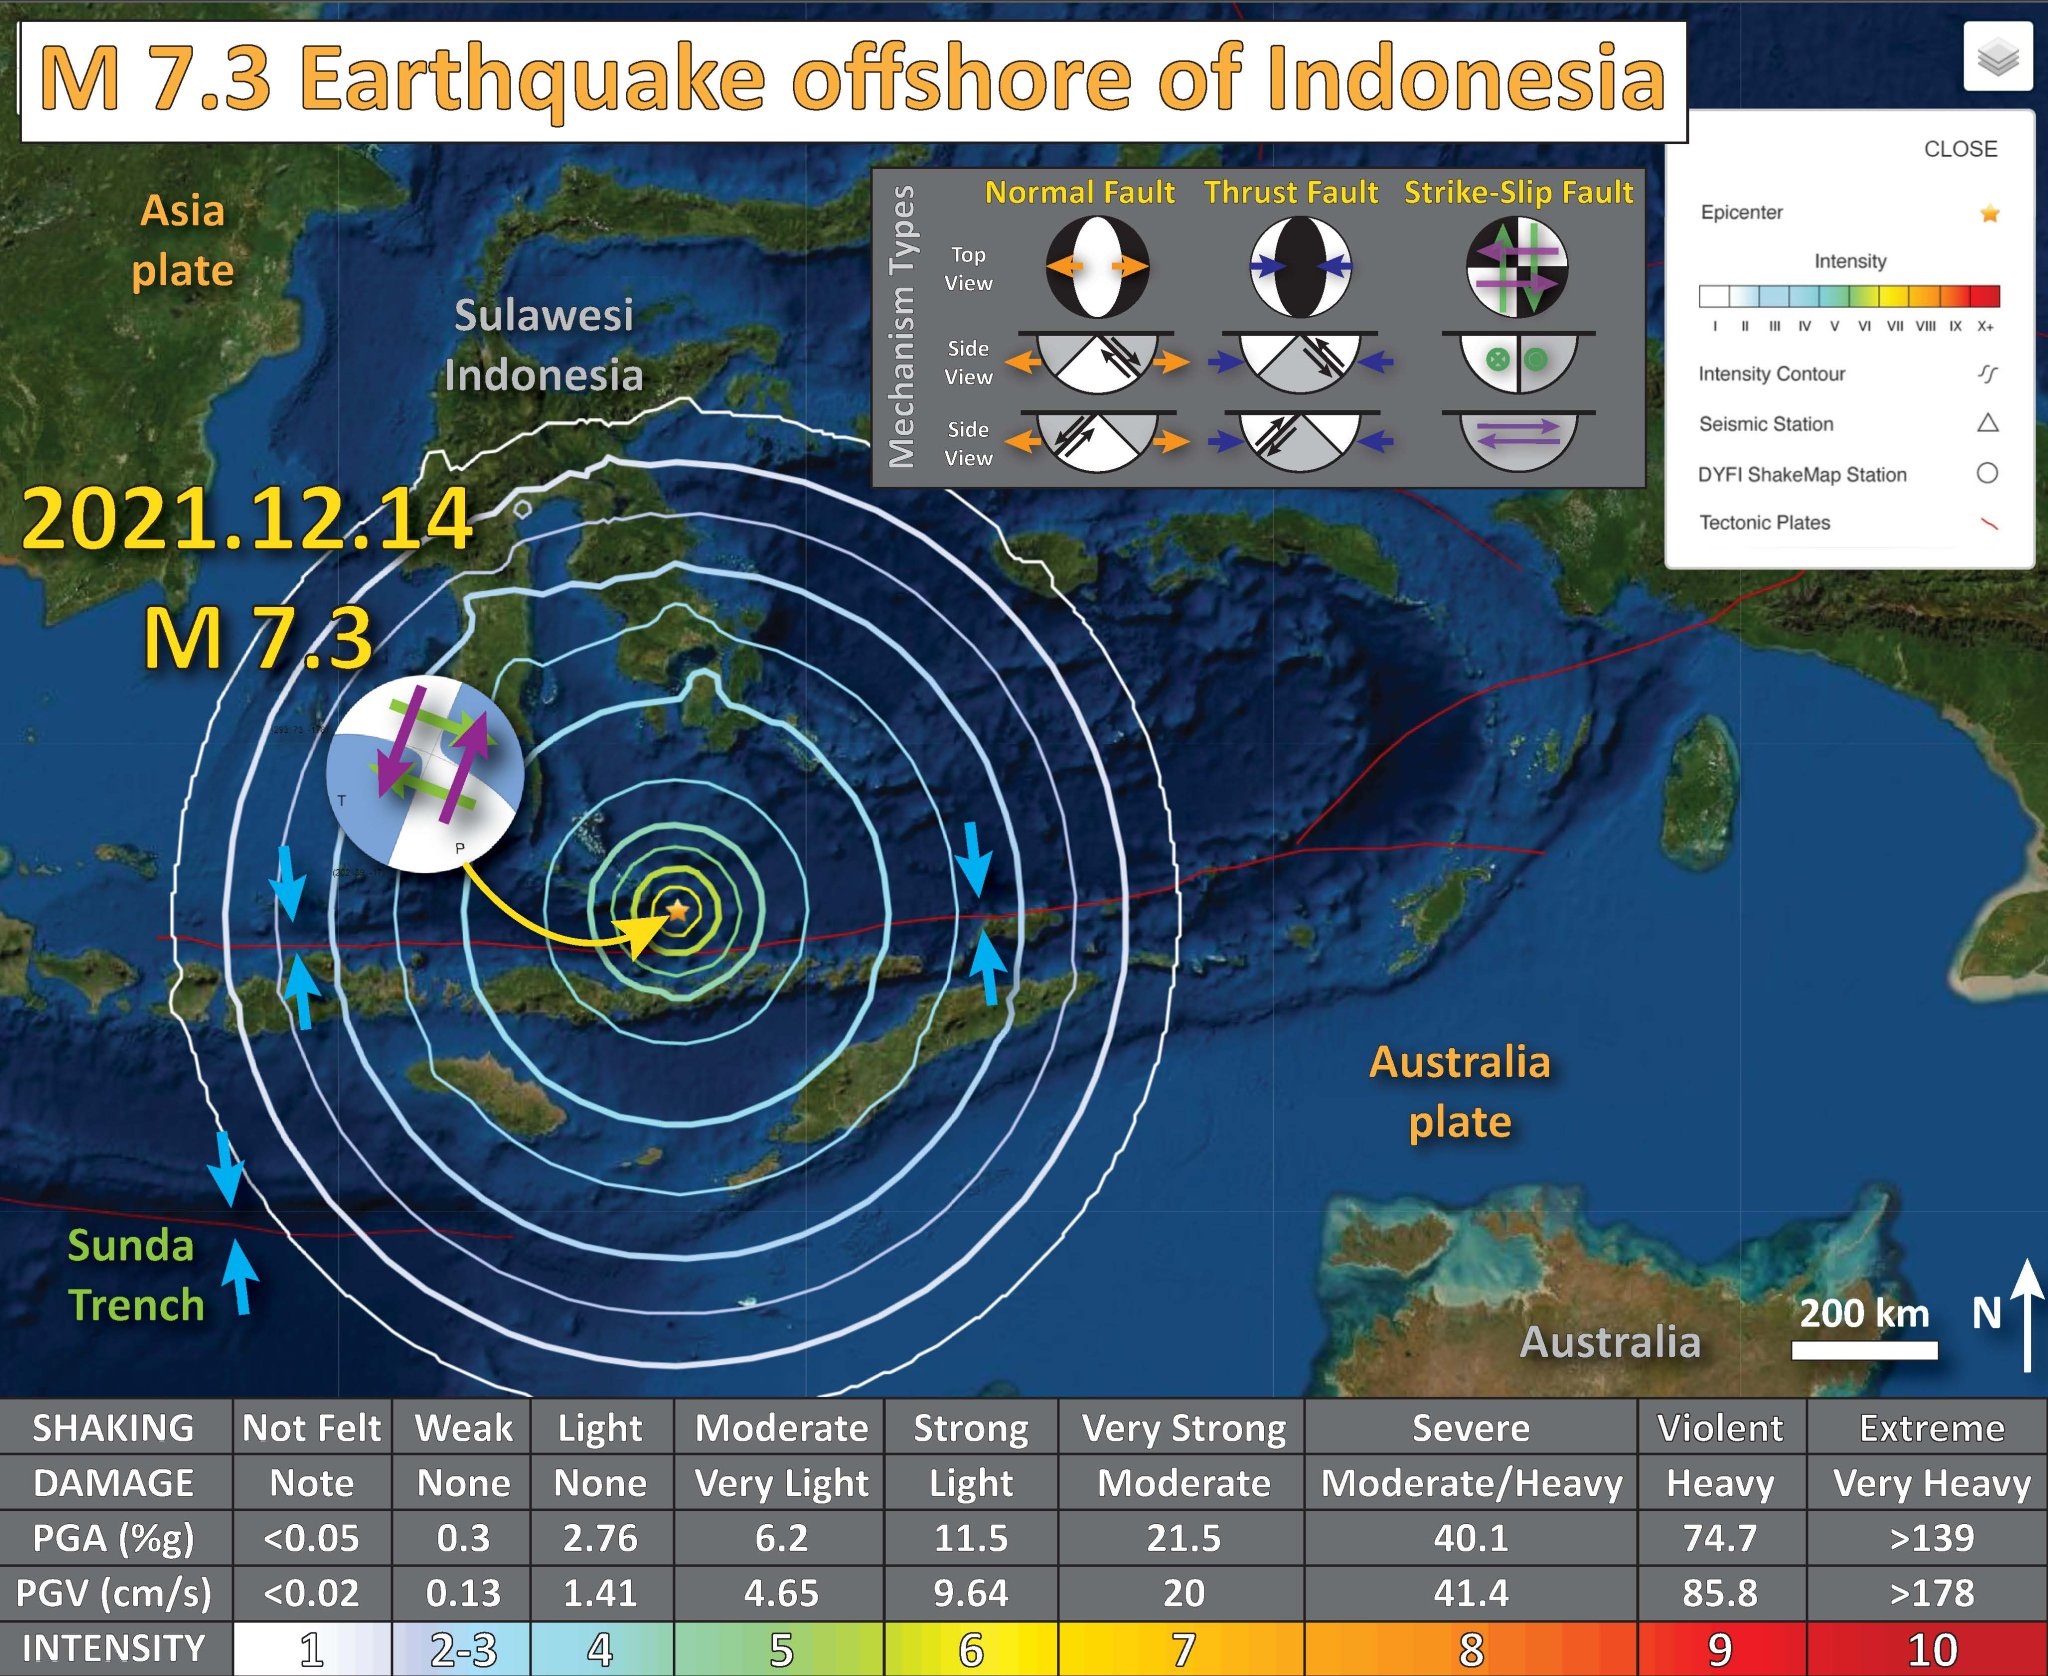Viewport: 2048px width, 1676px height.
Task: Click the epicenter star icon in legend
Action: click(1989, 213)
